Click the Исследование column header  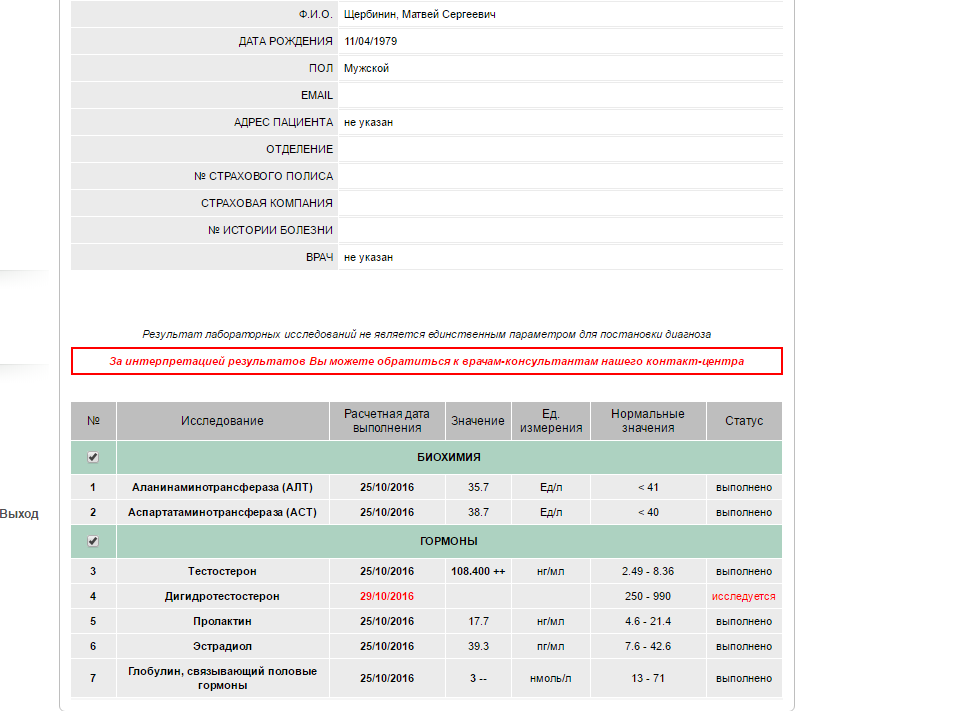(222, 421)
